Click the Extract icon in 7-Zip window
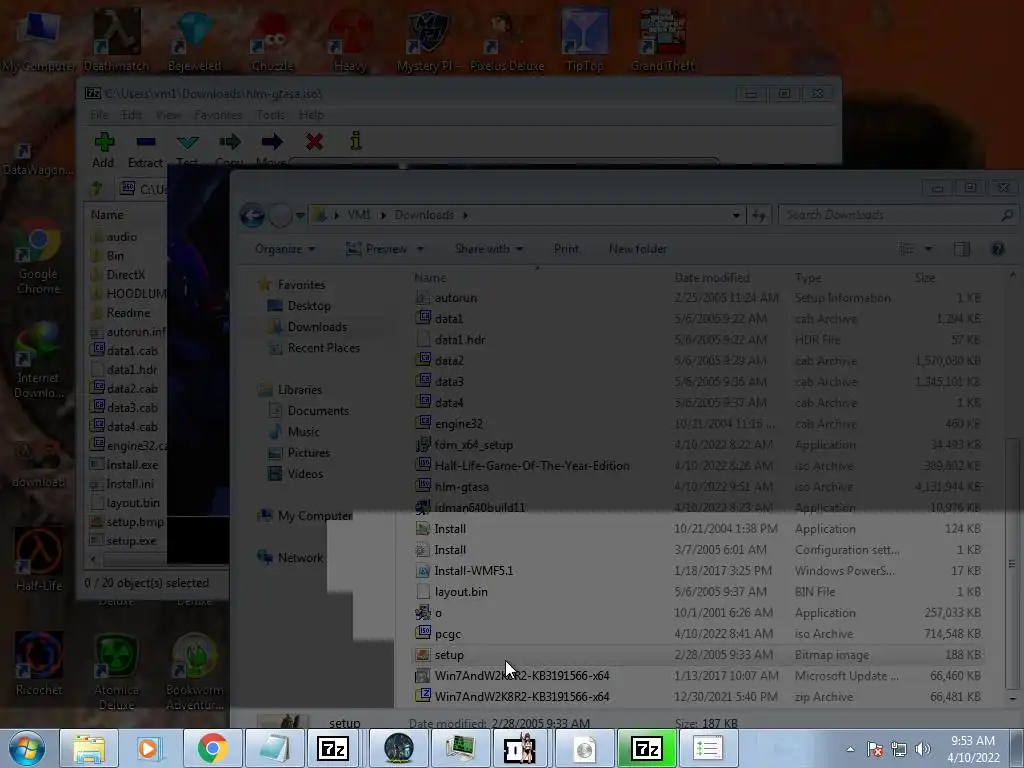Viewport: 1024px width, 768px height. (x=146, y=142)
